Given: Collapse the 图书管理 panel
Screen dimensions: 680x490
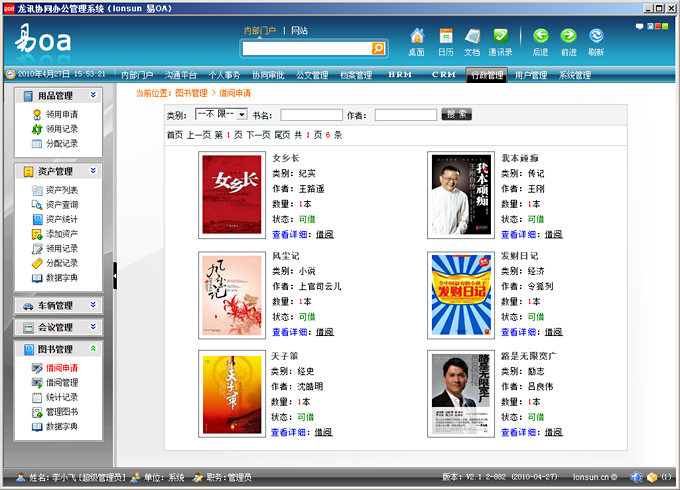Looking at the screenshot, I should [x=93, y=348].
